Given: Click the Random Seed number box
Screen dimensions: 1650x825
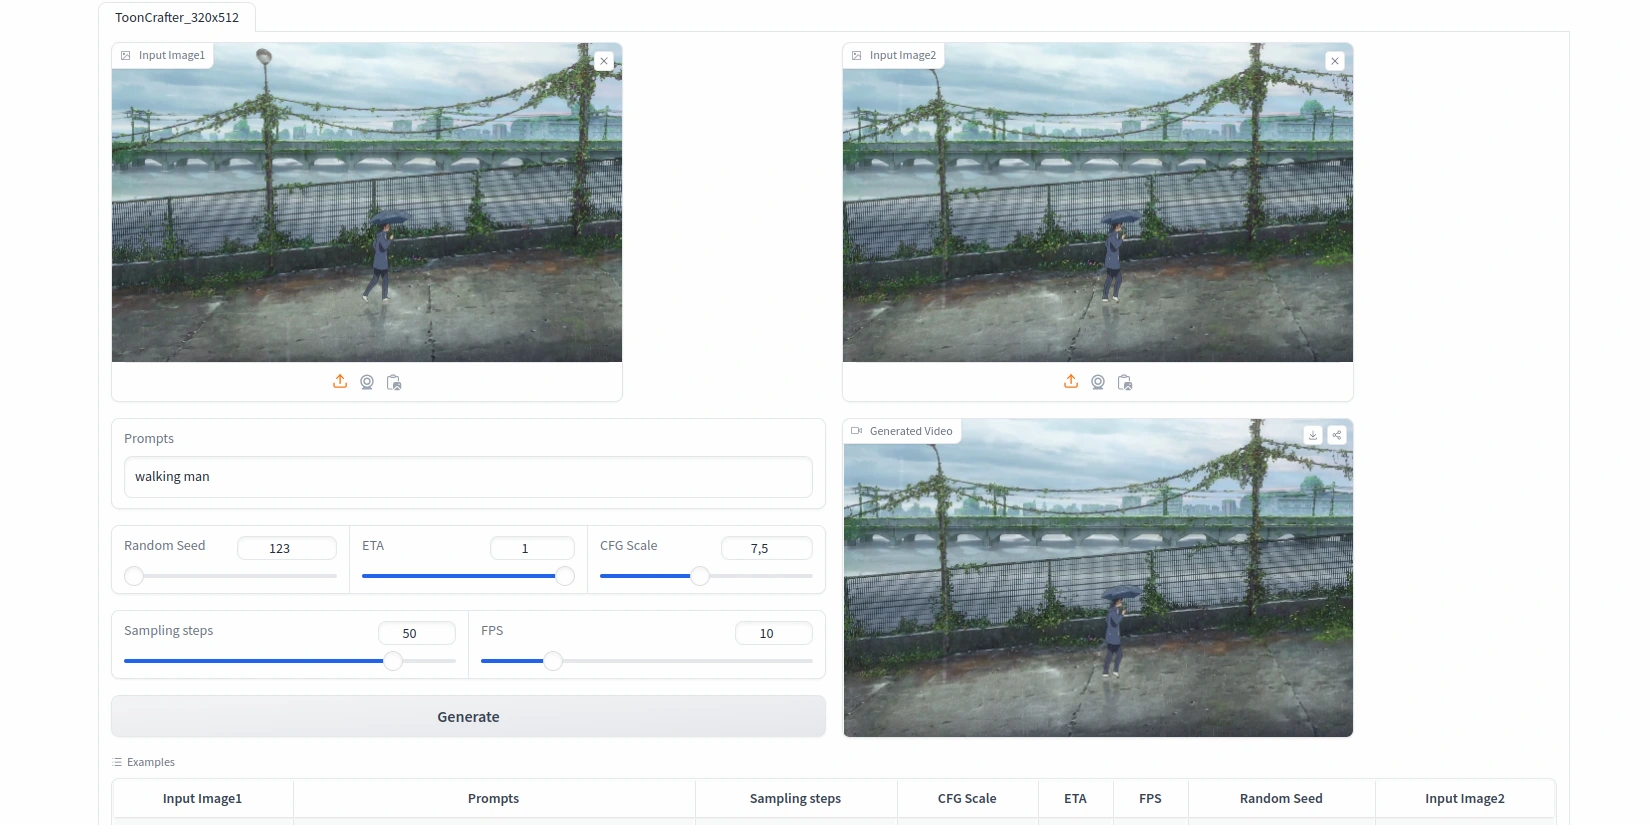Looking at the screenshot, I should pos(286,548).
